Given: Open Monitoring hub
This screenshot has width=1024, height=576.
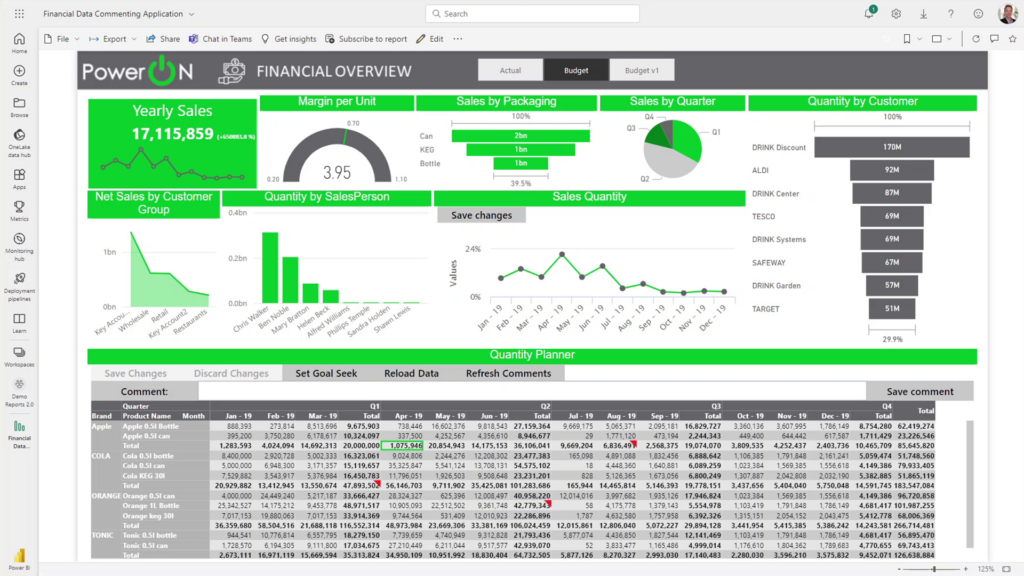Looking at the screenshot, I should click(19, 247).
